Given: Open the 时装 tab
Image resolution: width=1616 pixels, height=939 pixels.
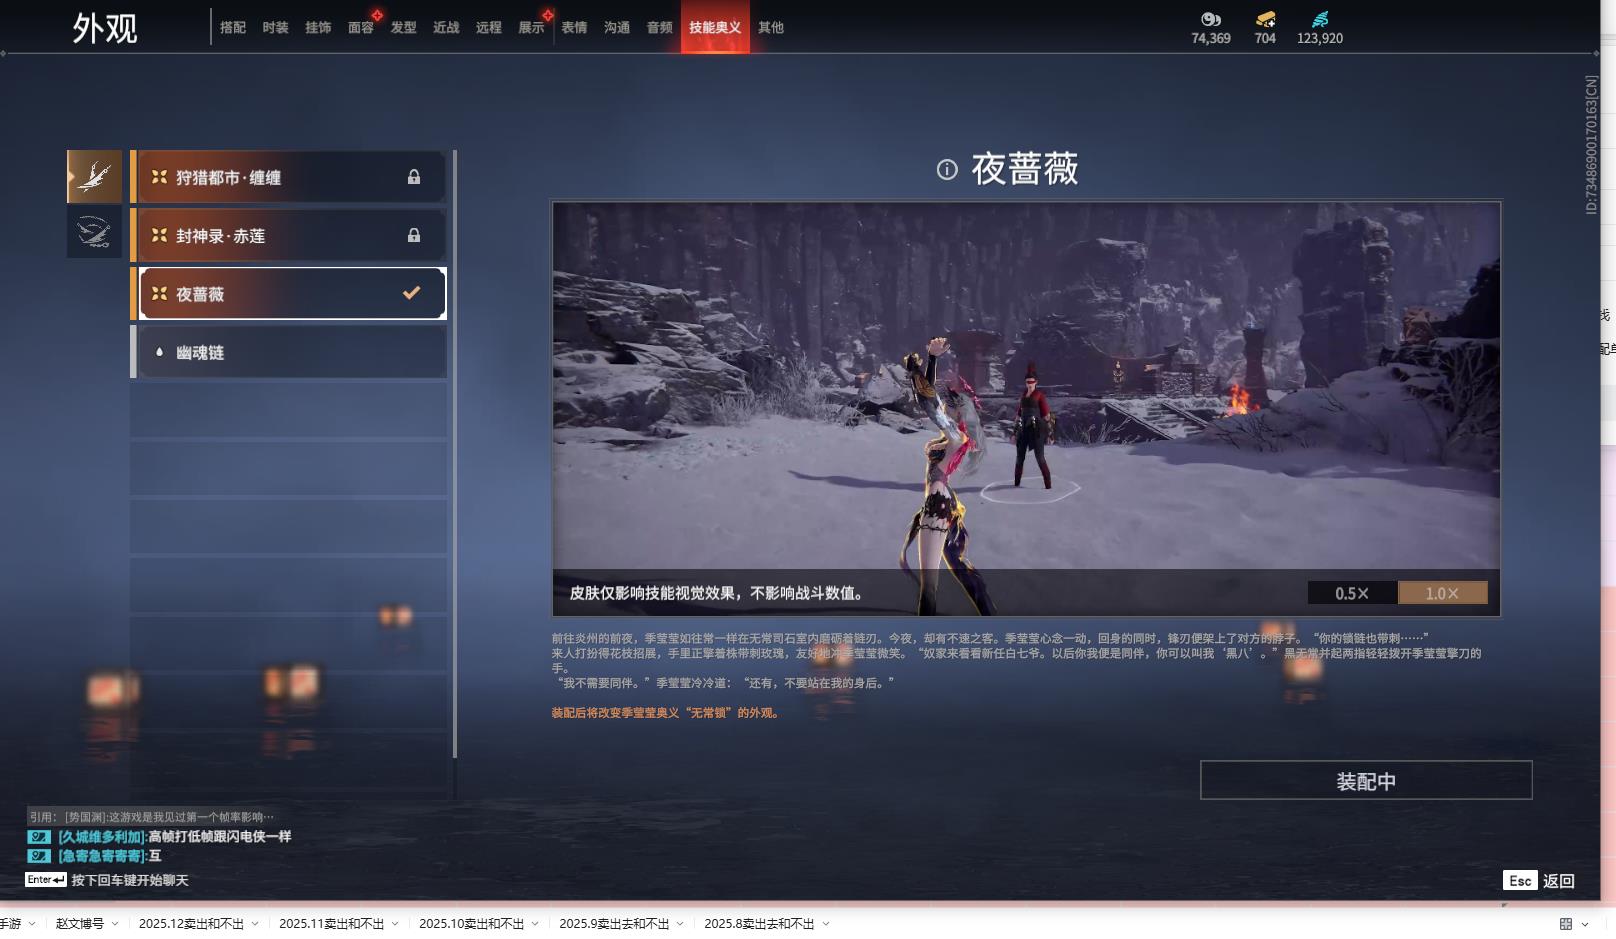Looking at the screenshot, I should tap(275, 28).
